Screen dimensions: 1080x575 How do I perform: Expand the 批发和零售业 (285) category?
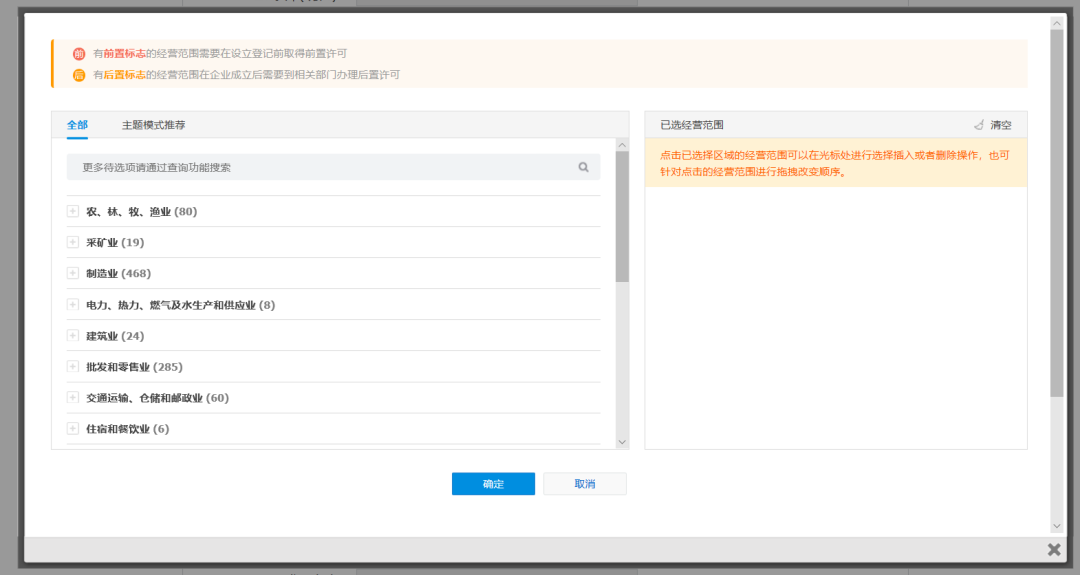point(72,366)
